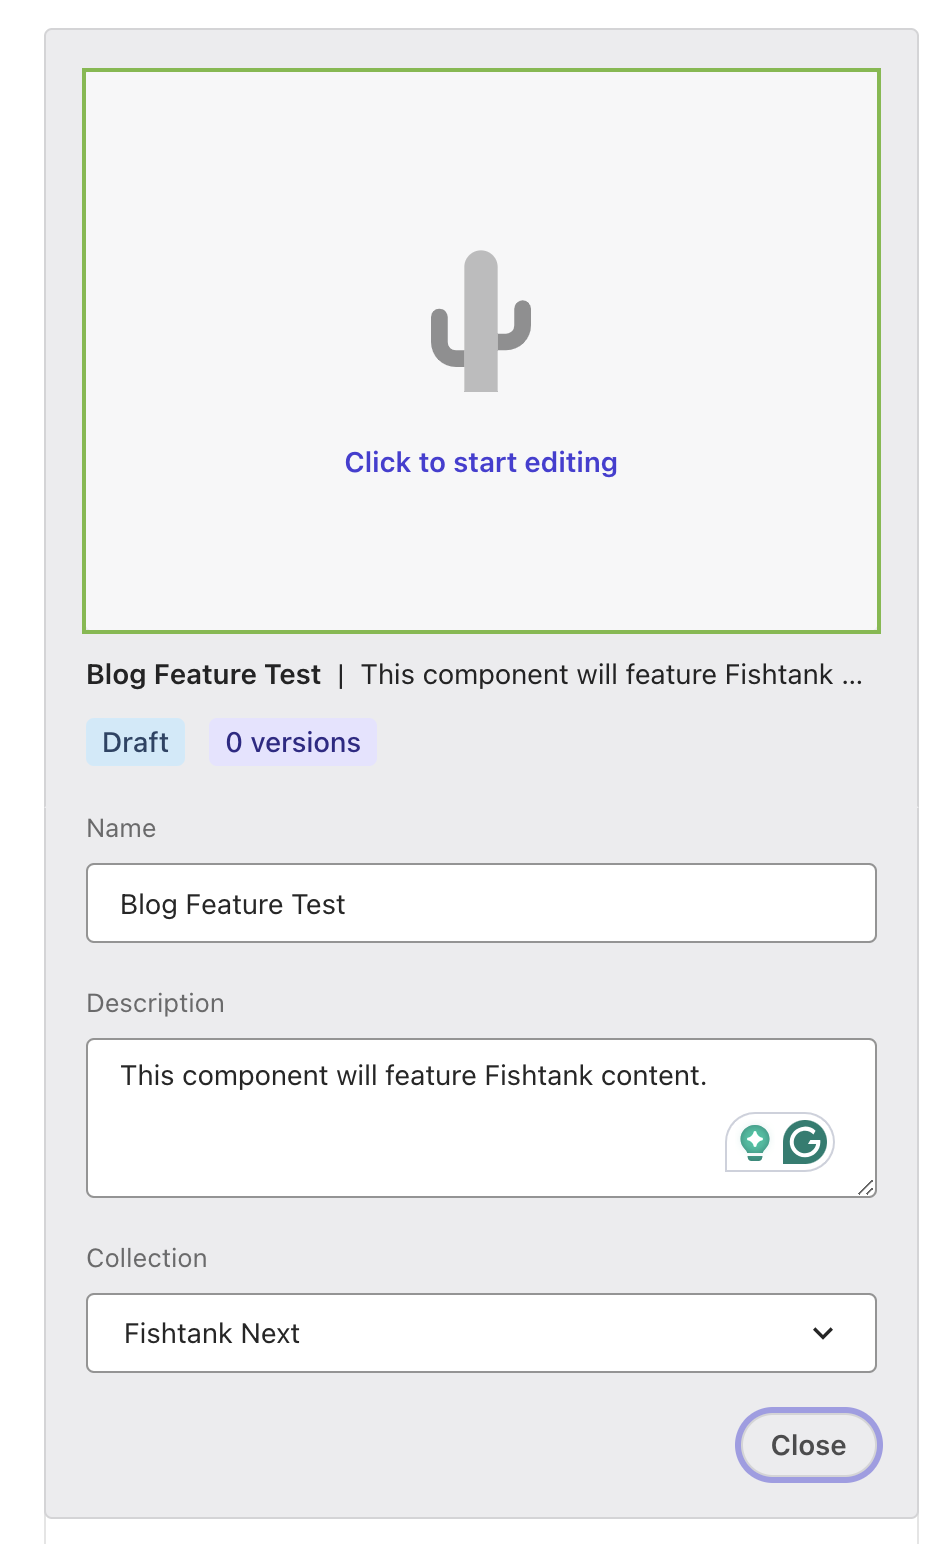Click 'Click to start editing' link
This screenshot has height=1544, width=948.
coord(481,462)
